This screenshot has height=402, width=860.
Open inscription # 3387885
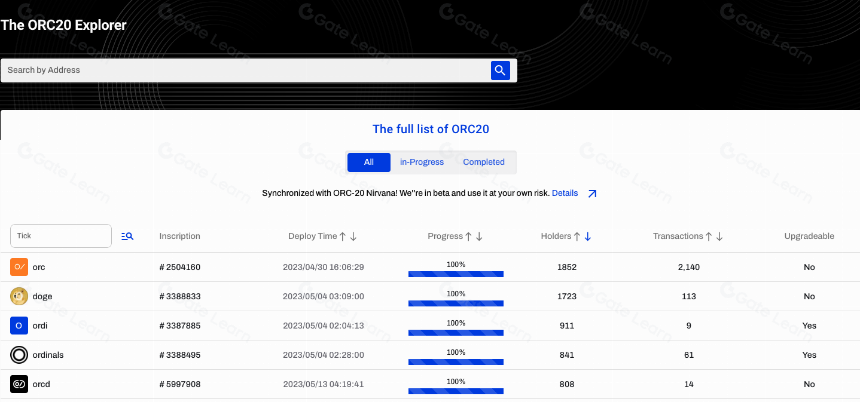[x=180, y=326]
